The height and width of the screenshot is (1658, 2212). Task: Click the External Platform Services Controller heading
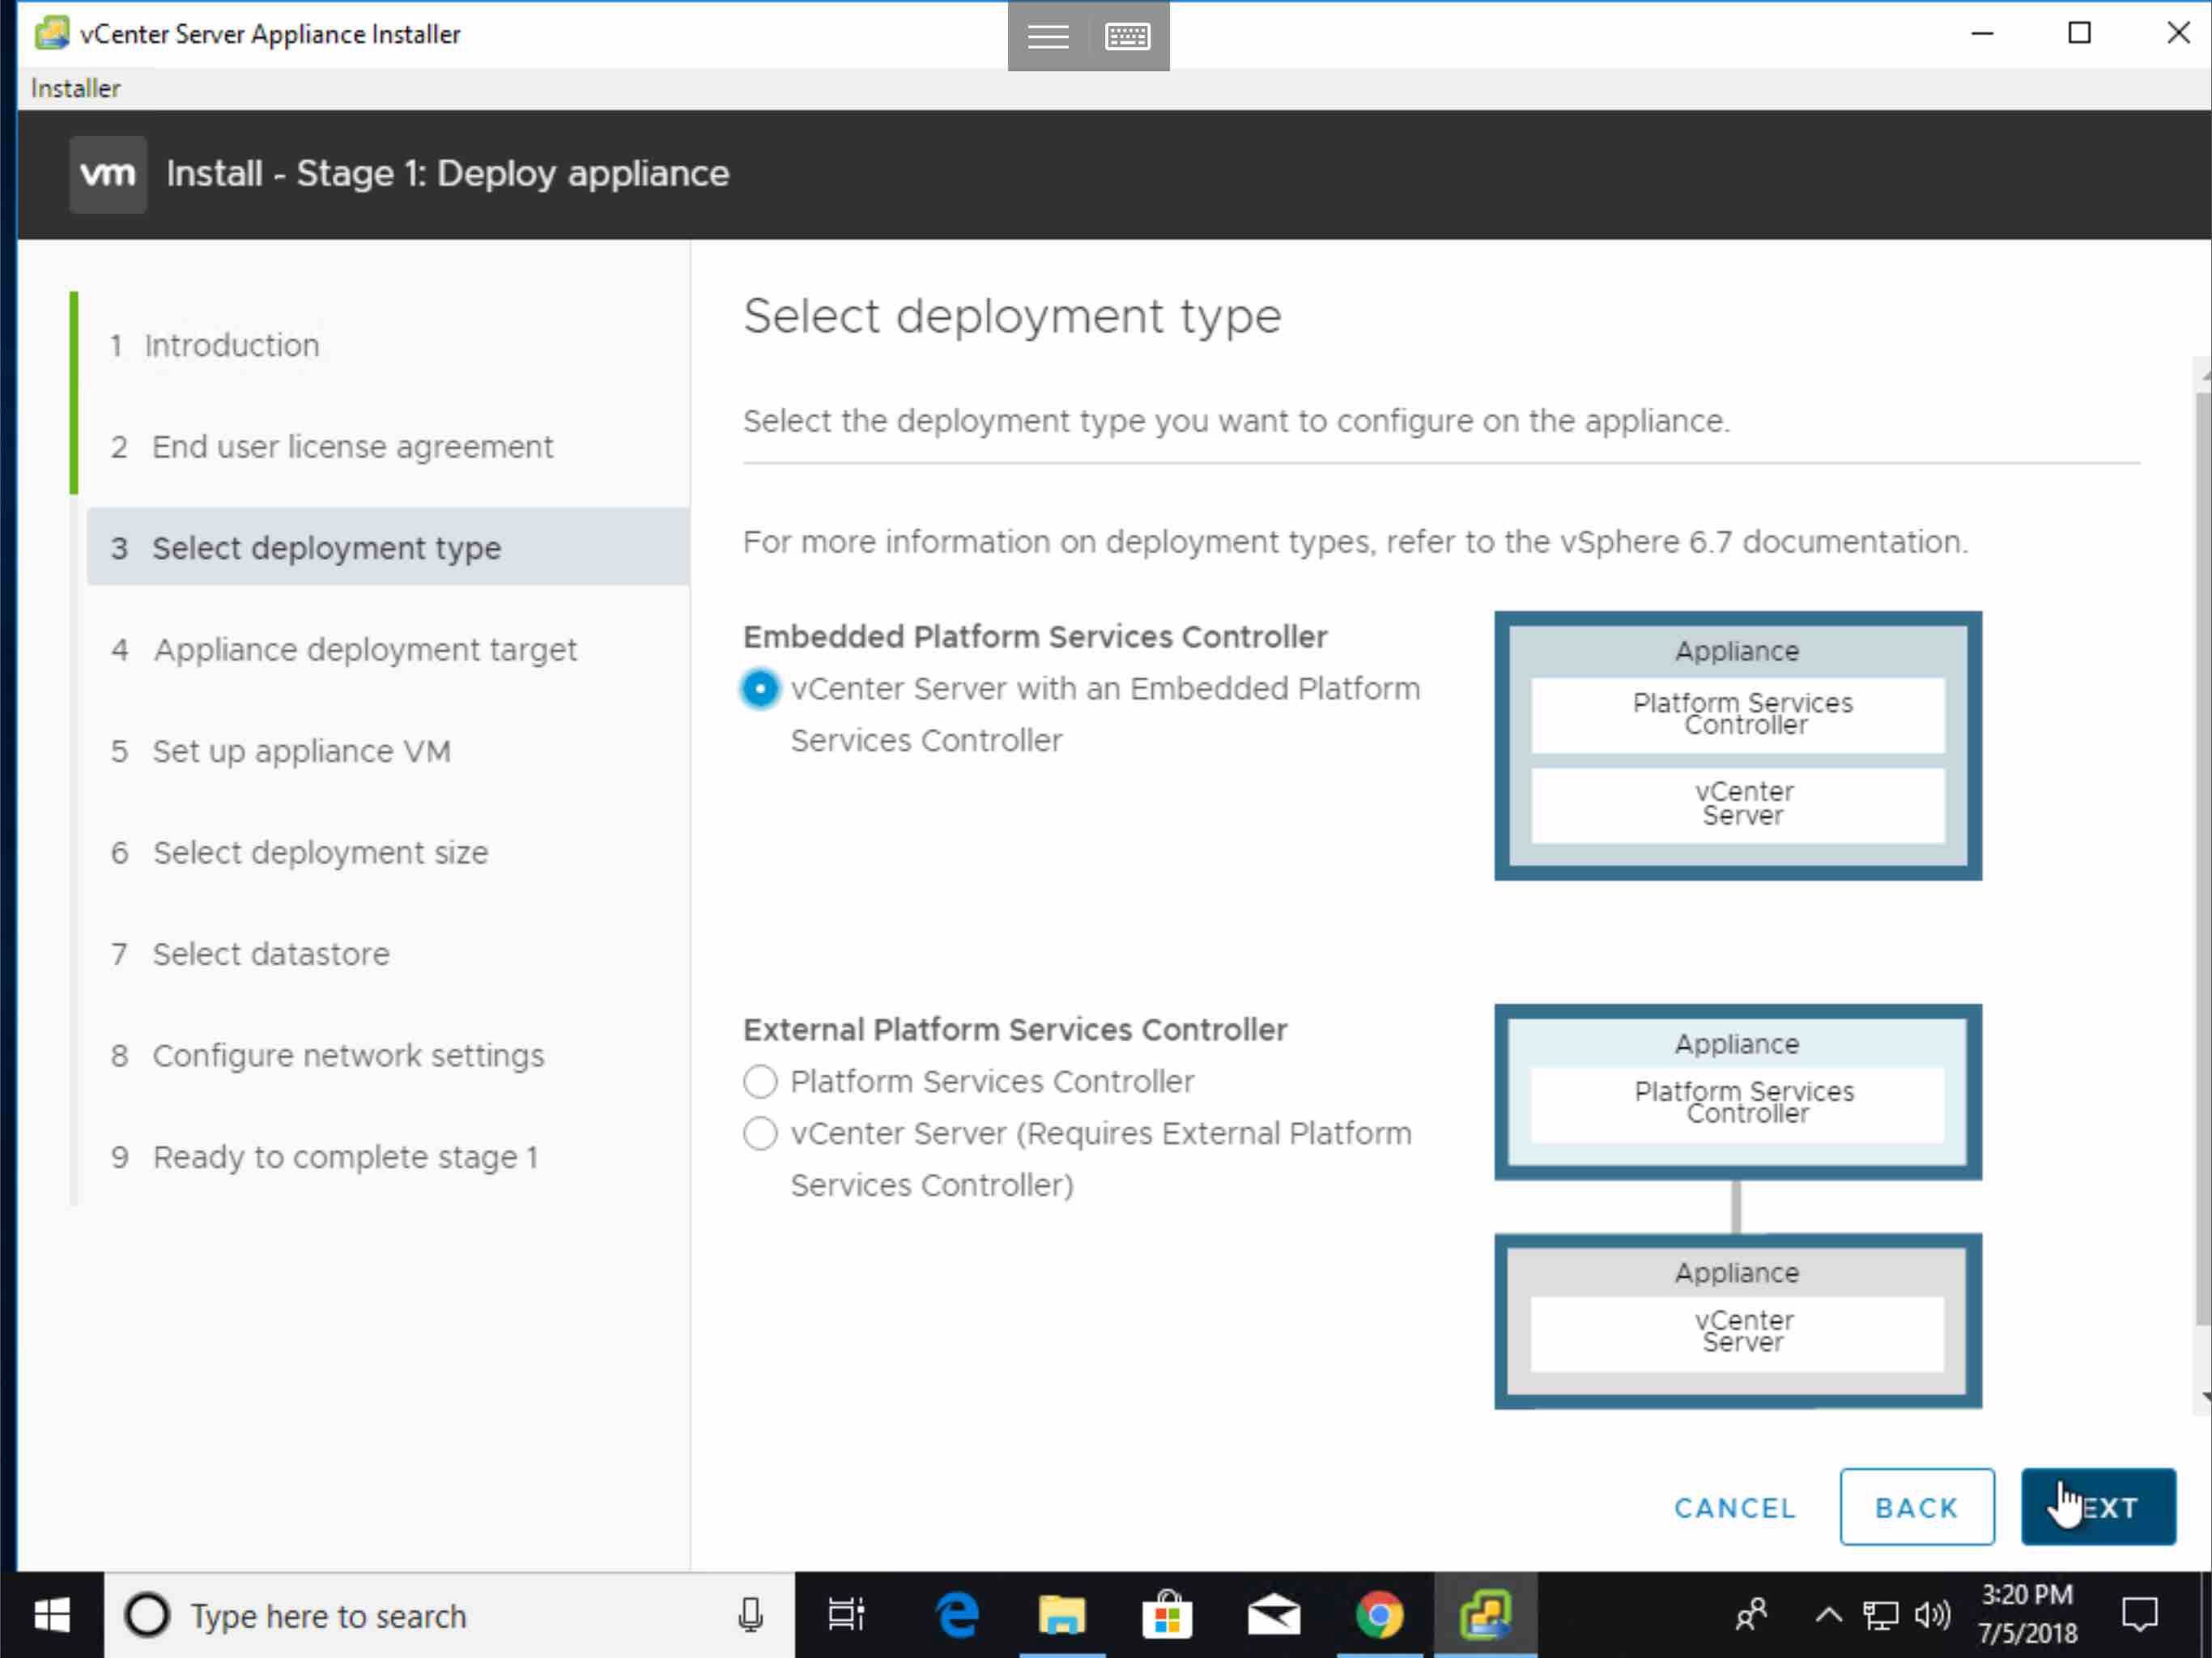pyautogui.click(x=1015, y=1029)
